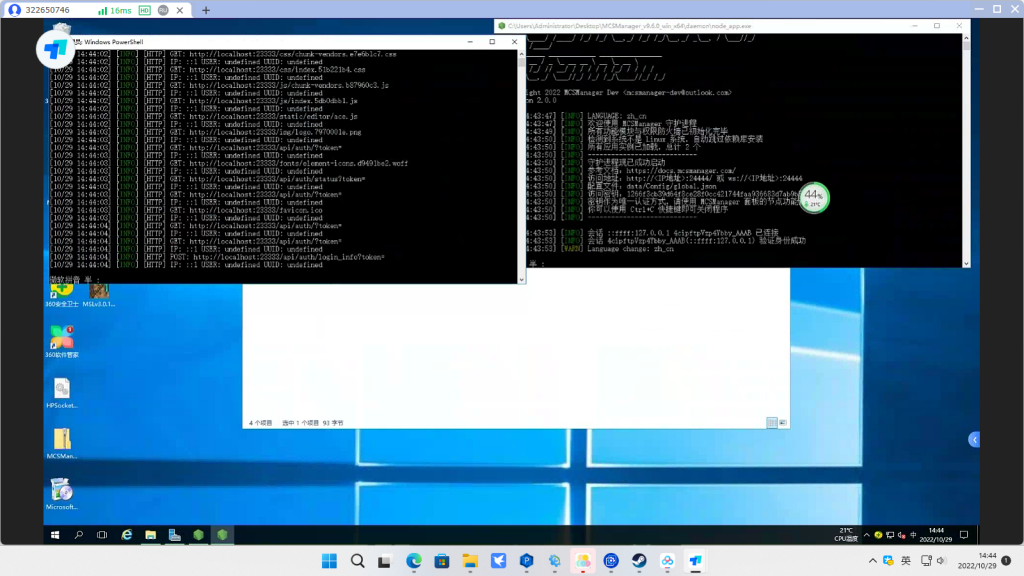Open local Task View
The width and height of the screenshot is (1024, 576).
(385, 561)
